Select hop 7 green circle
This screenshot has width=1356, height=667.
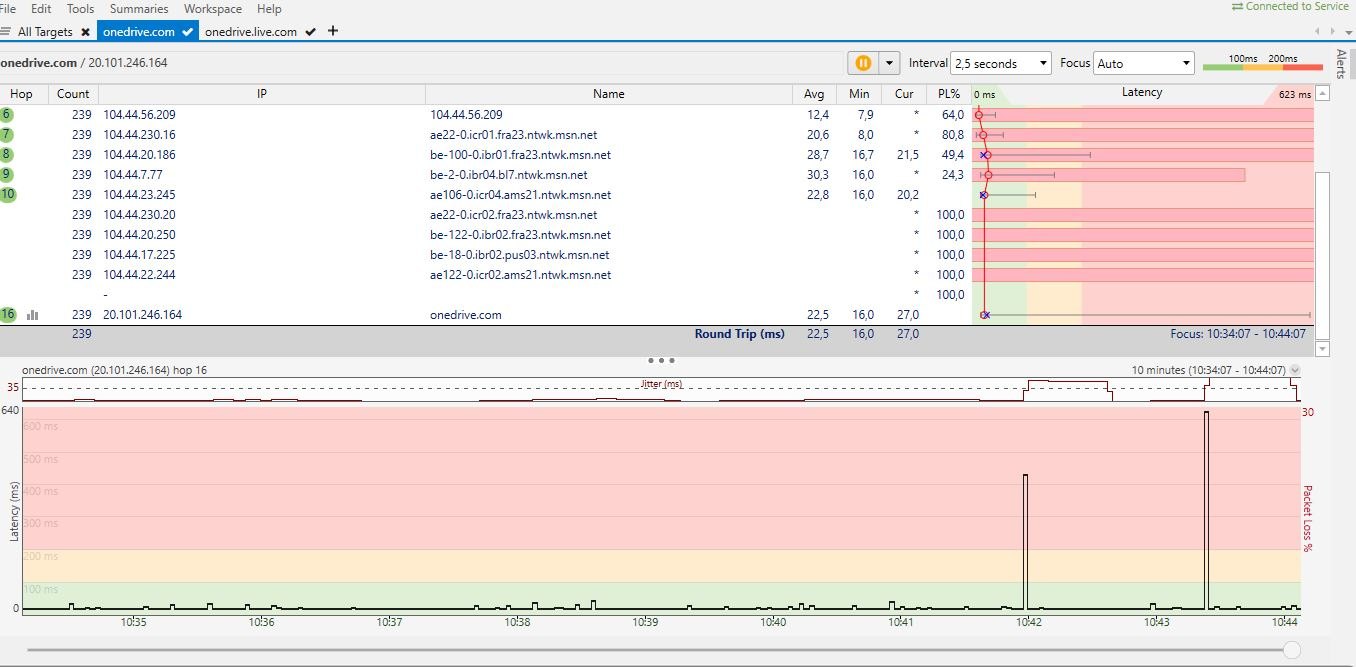[6, 134]
